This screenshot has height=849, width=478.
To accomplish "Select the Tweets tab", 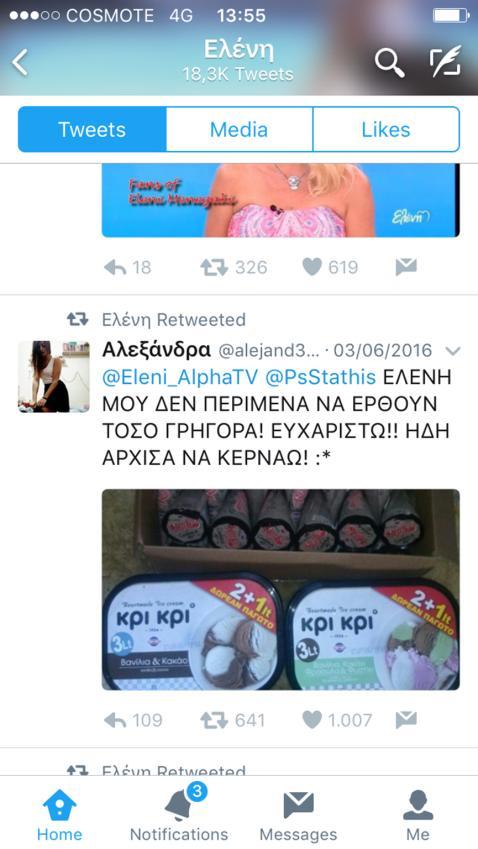I will (x=92, y=129).
